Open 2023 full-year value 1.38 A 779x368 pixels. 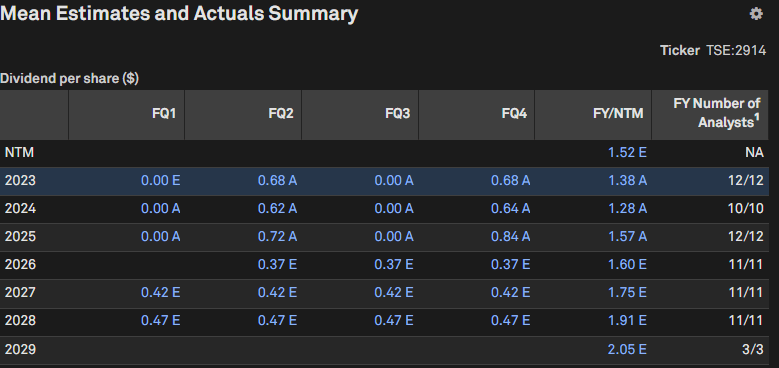coord(627,180)
